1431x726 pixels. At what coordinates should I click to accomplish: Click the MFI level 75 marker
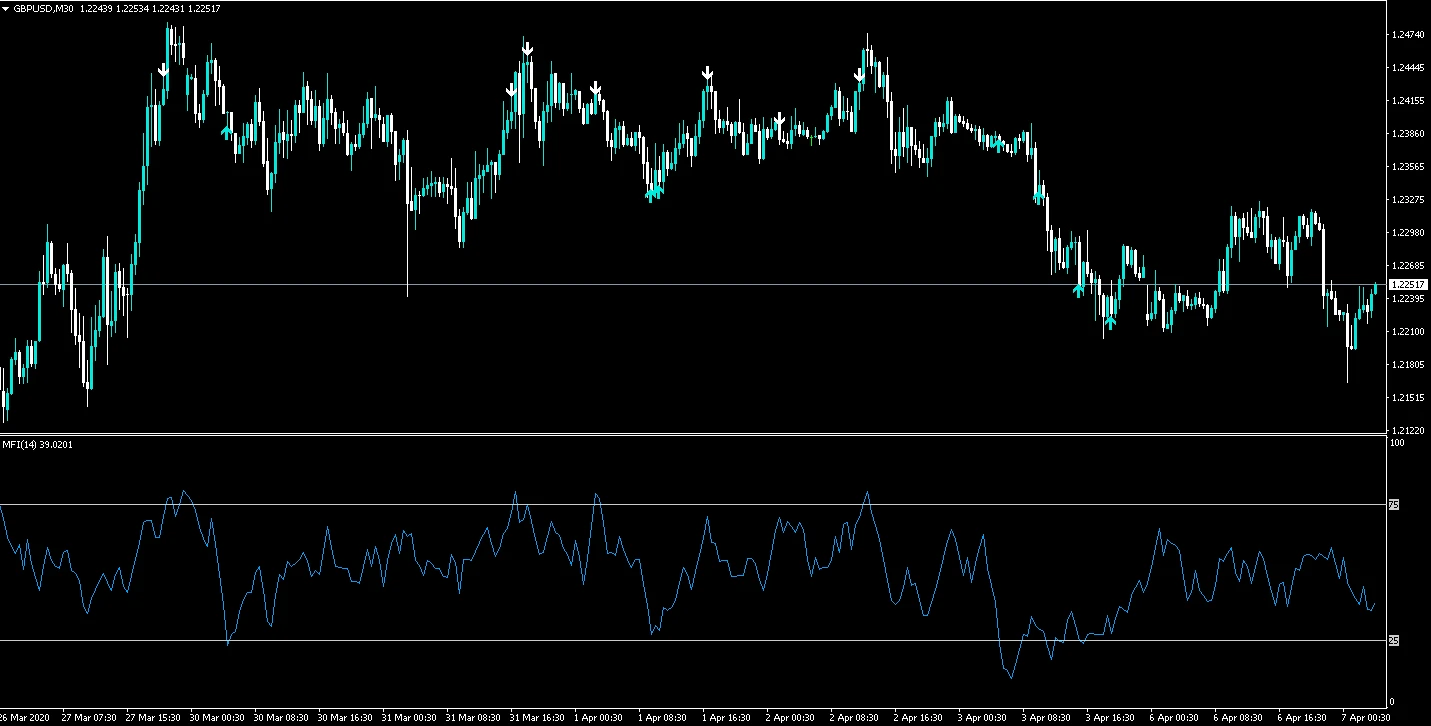point(1394,505)
